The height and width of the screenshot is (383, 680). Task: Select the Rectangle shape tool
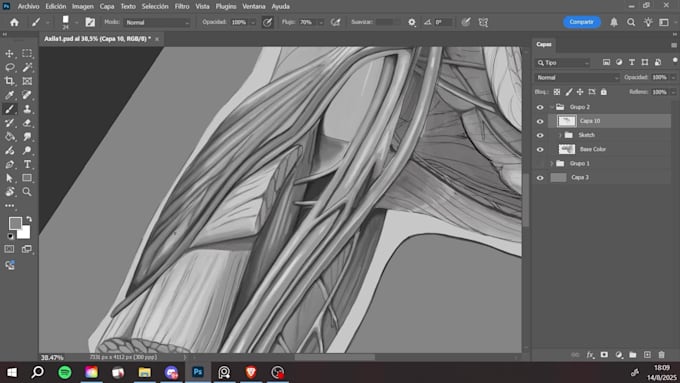point(27,178)
